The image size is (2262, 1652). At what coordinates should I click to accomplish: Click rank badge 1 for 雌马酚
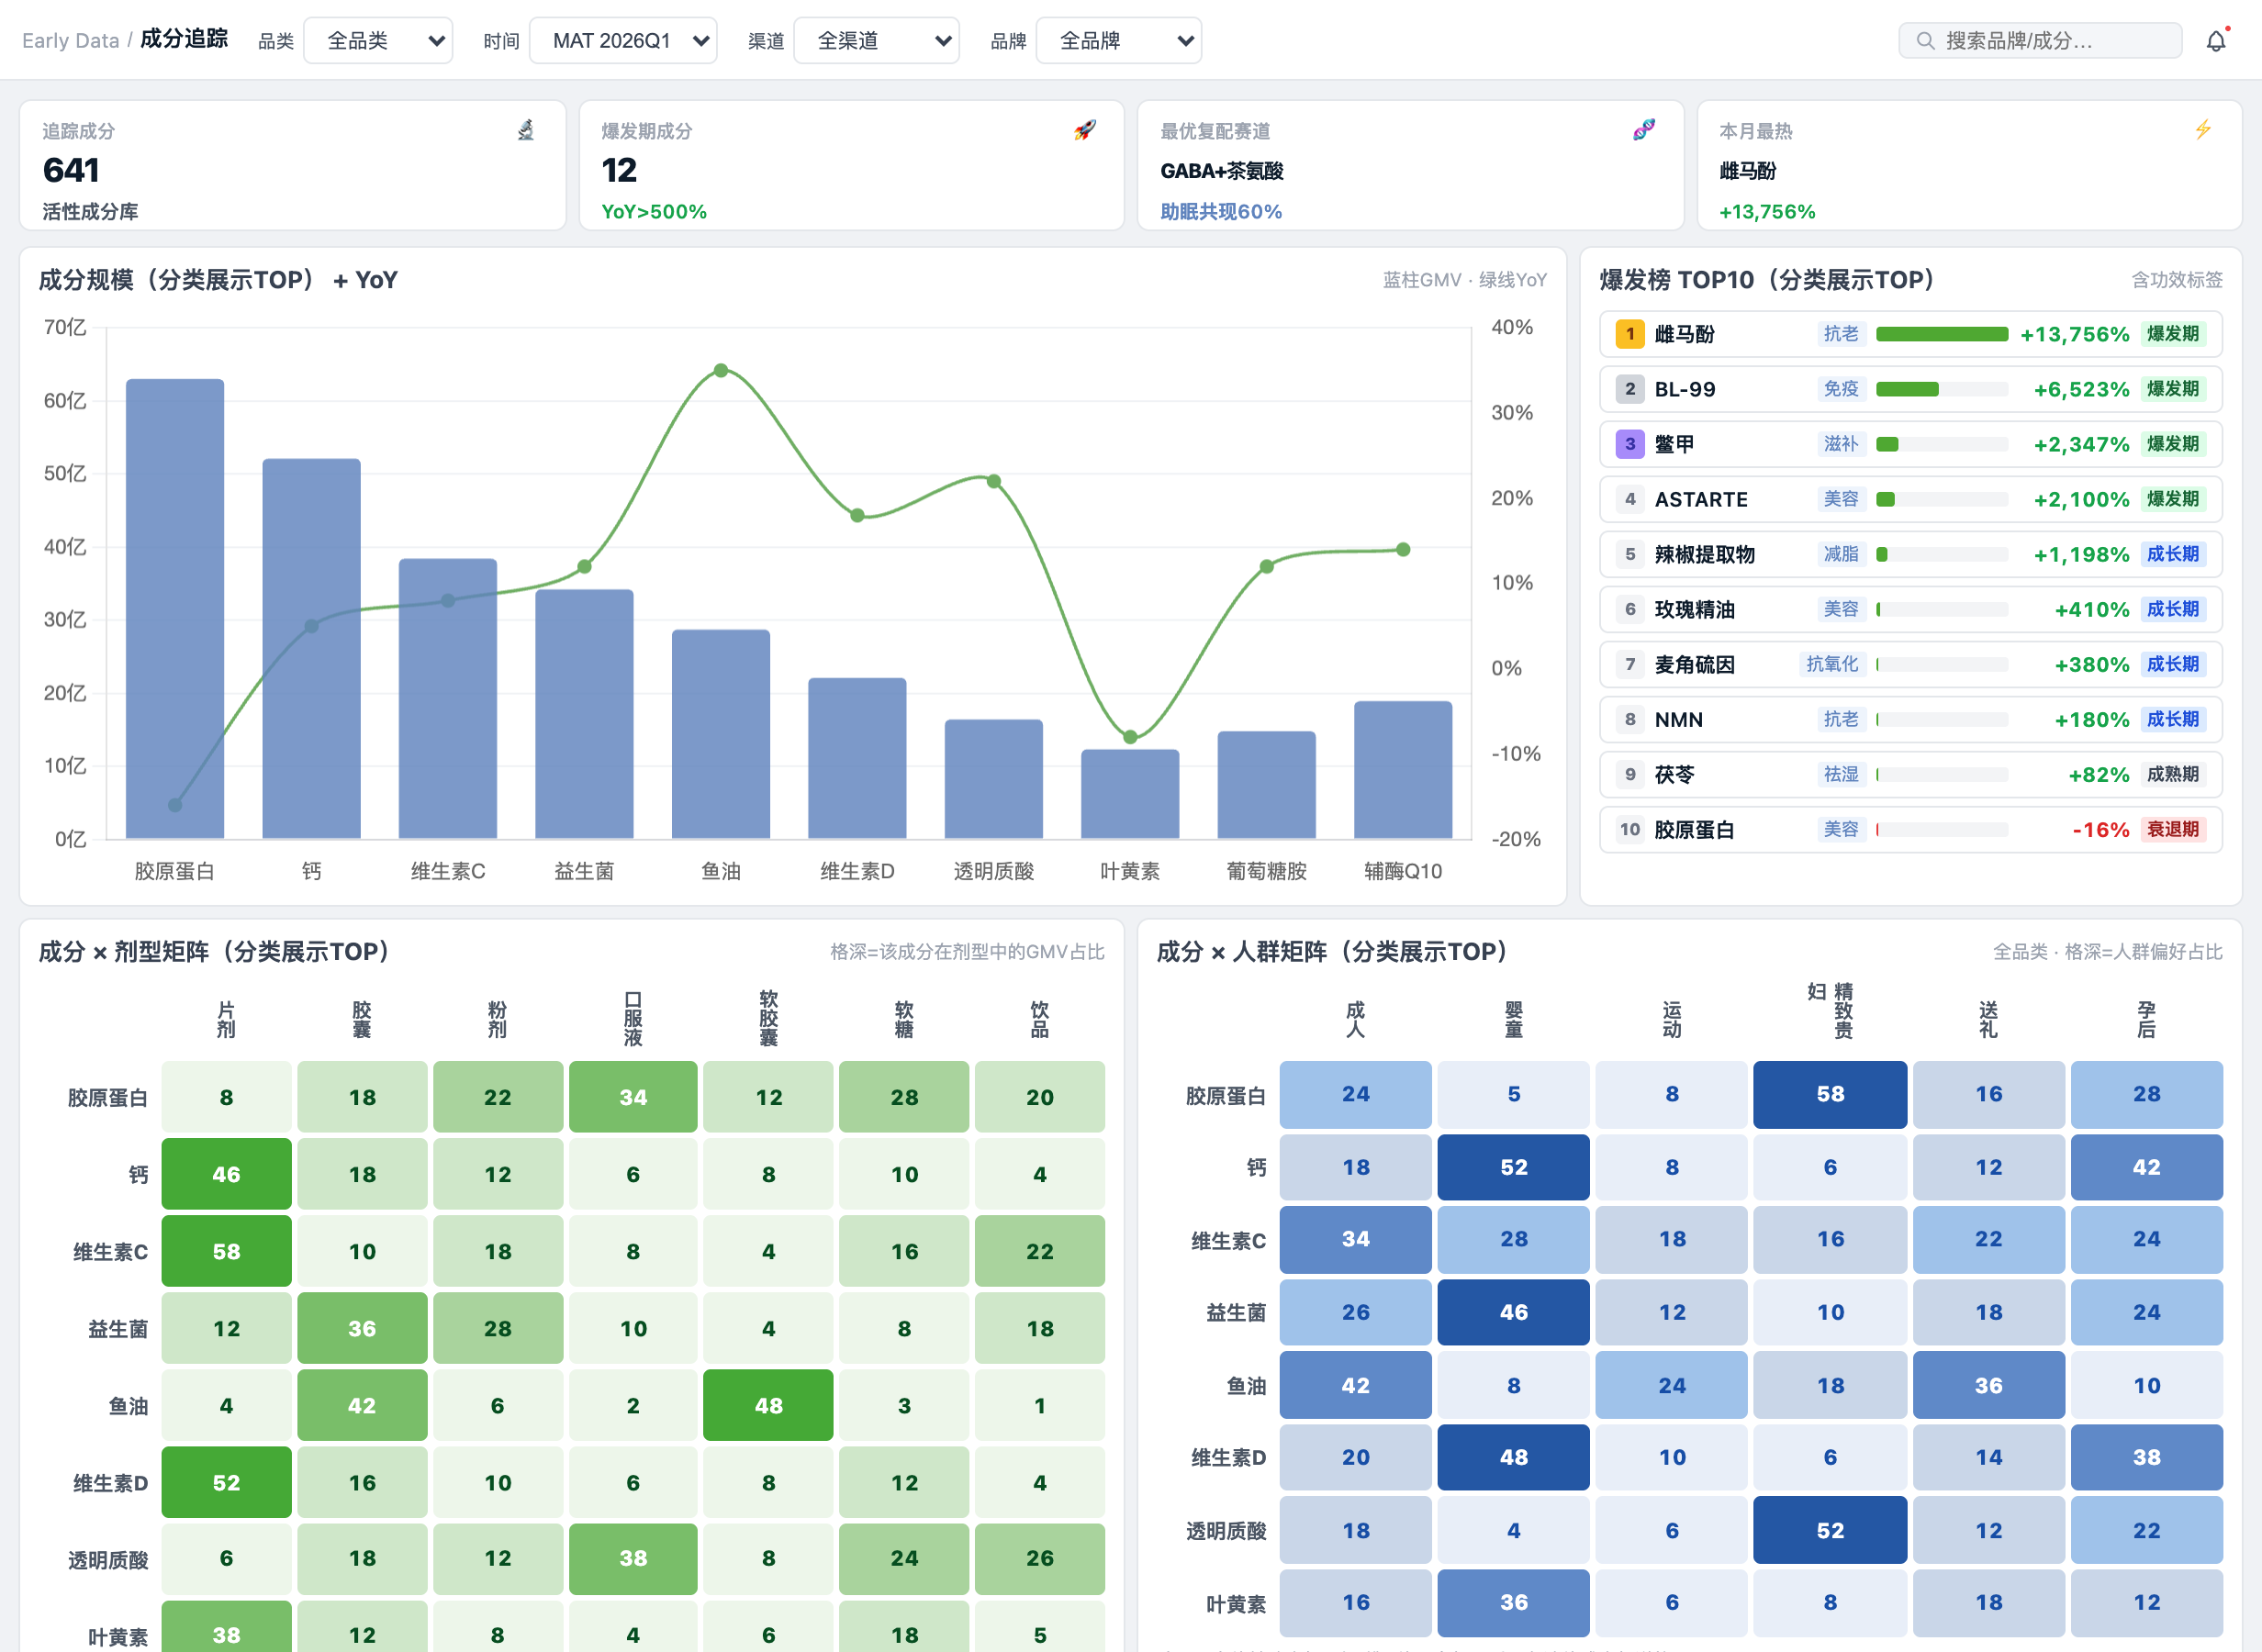[x=1630, y=334]
